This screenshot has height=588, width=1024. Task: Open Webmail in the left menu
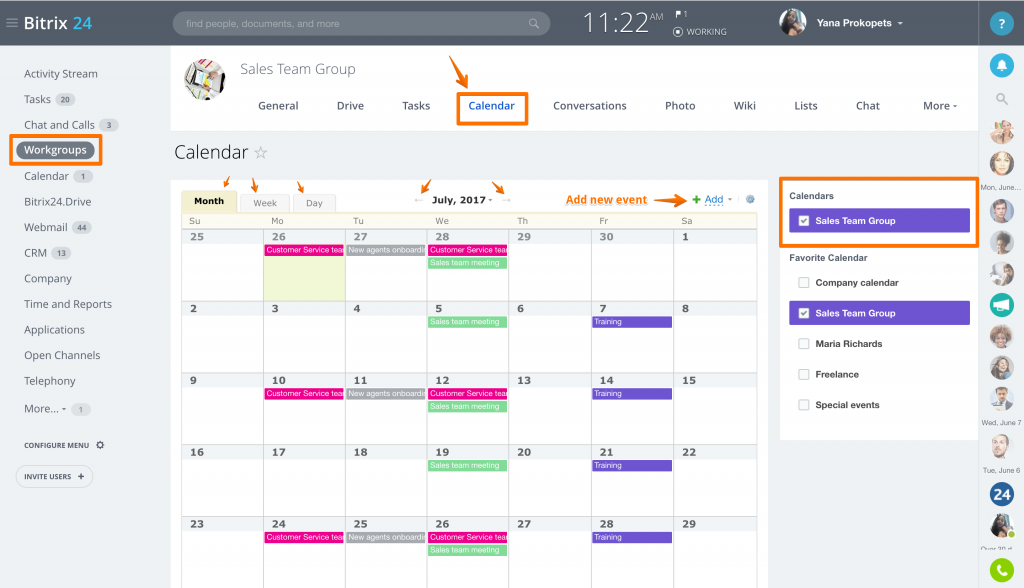46,227
